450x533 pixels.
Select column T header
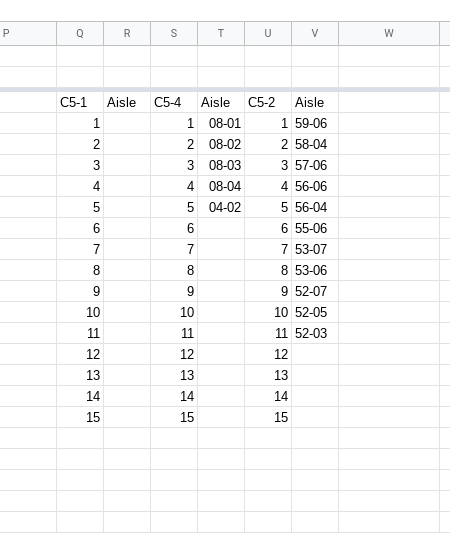pyautogui.click(x=221, y=33)
